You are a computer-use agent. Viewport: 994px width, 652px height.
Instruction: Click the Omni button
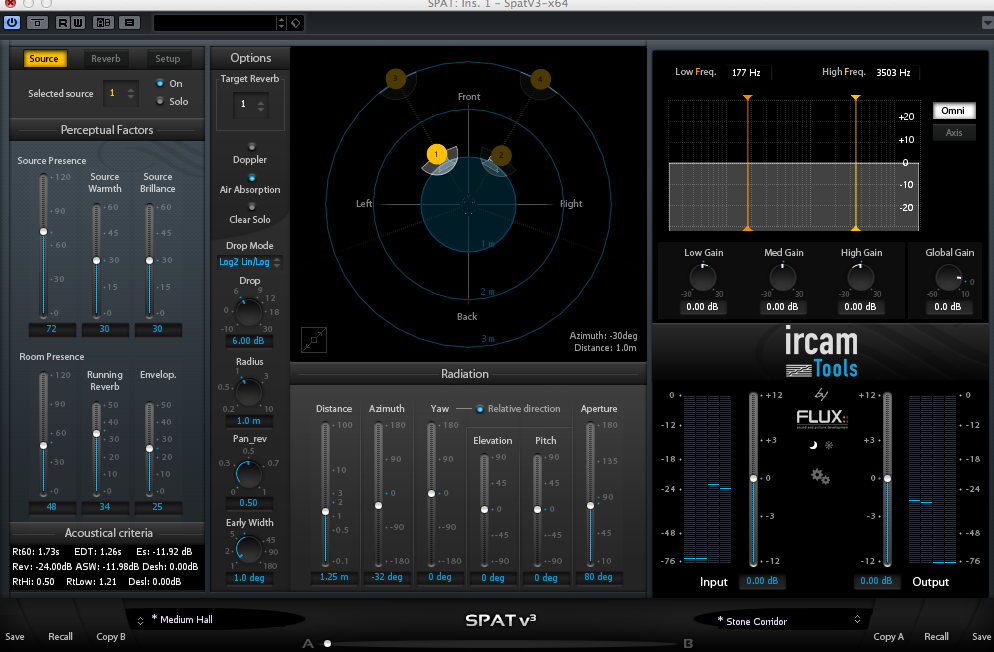[x=953, y=111]
